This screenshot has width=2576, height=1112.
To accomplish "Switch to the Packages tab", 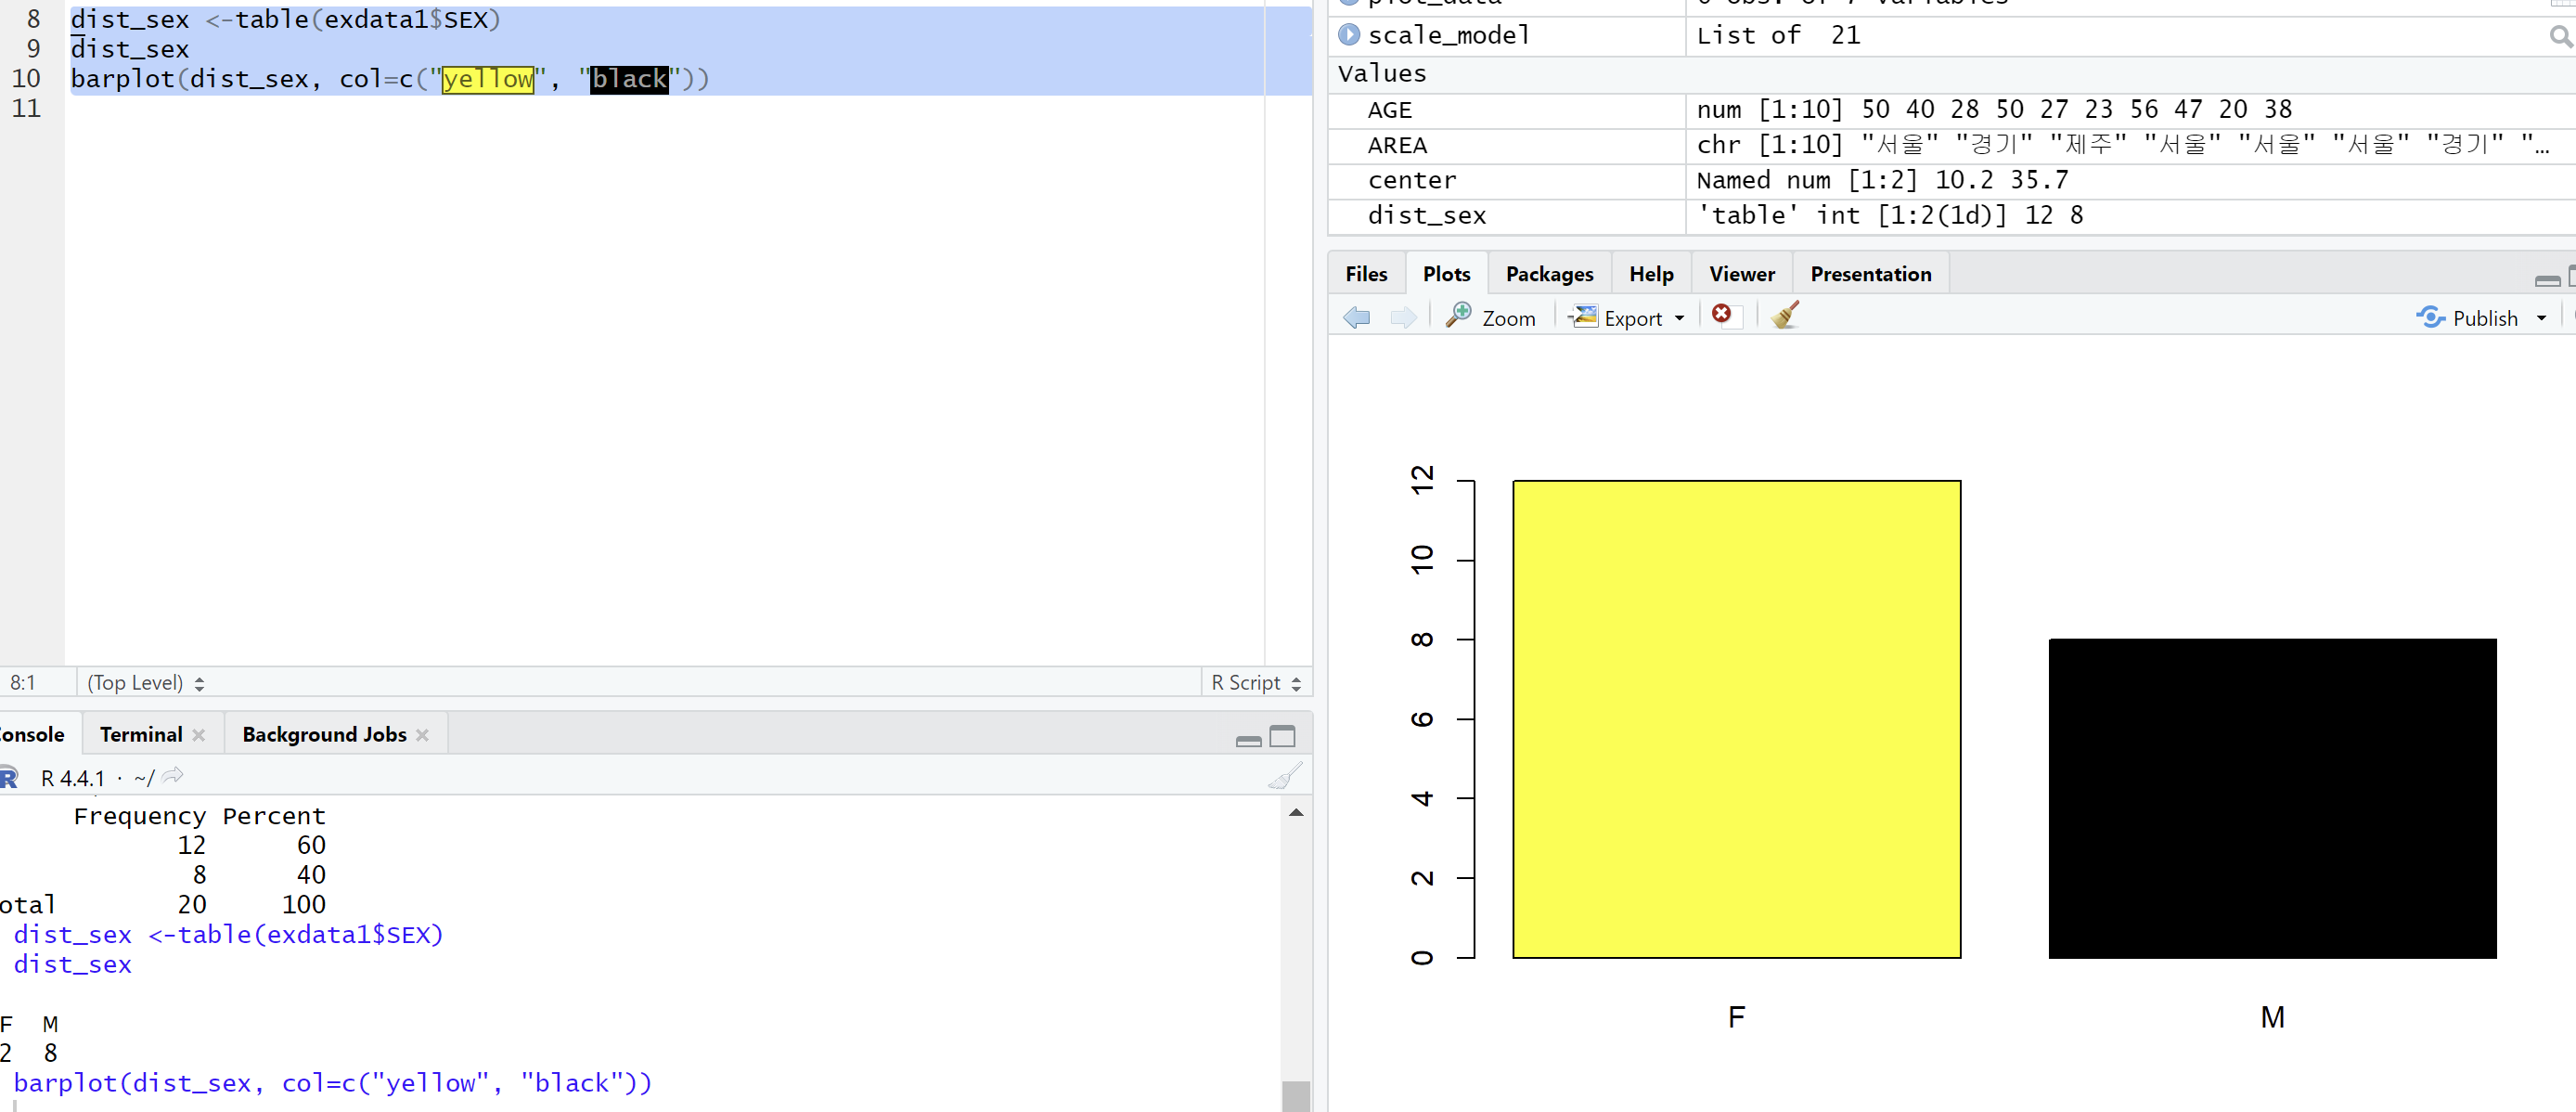I will (x=1549, y=274).
